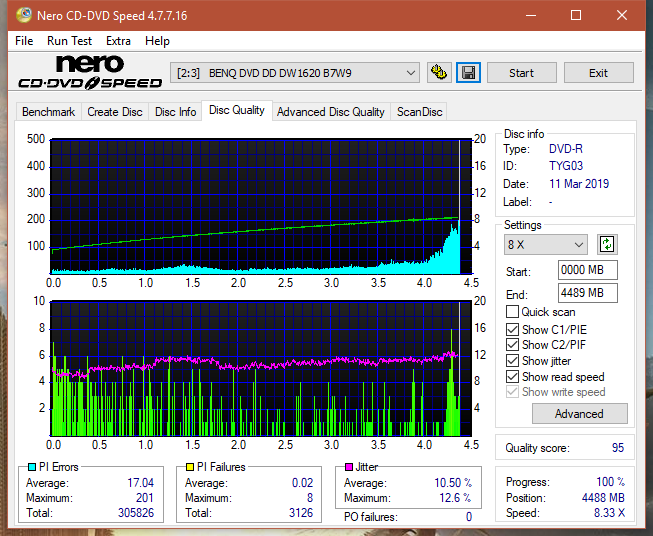The image size is (653, 536).
Task: Toggle the Quick scan checkbox
Action: 512,312
